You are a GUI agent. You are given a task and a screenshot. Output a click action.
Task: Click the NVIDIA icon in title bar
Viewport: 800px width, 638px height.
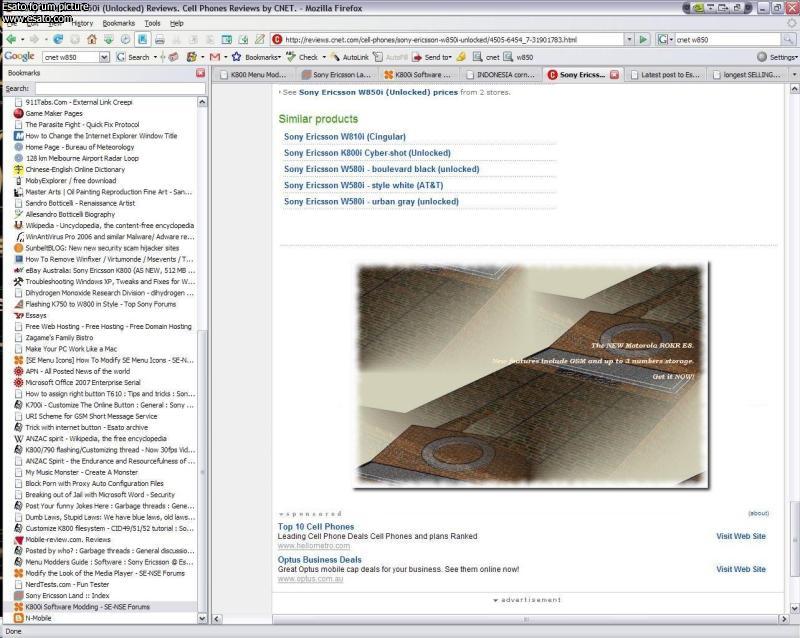(x=698, y=8)
